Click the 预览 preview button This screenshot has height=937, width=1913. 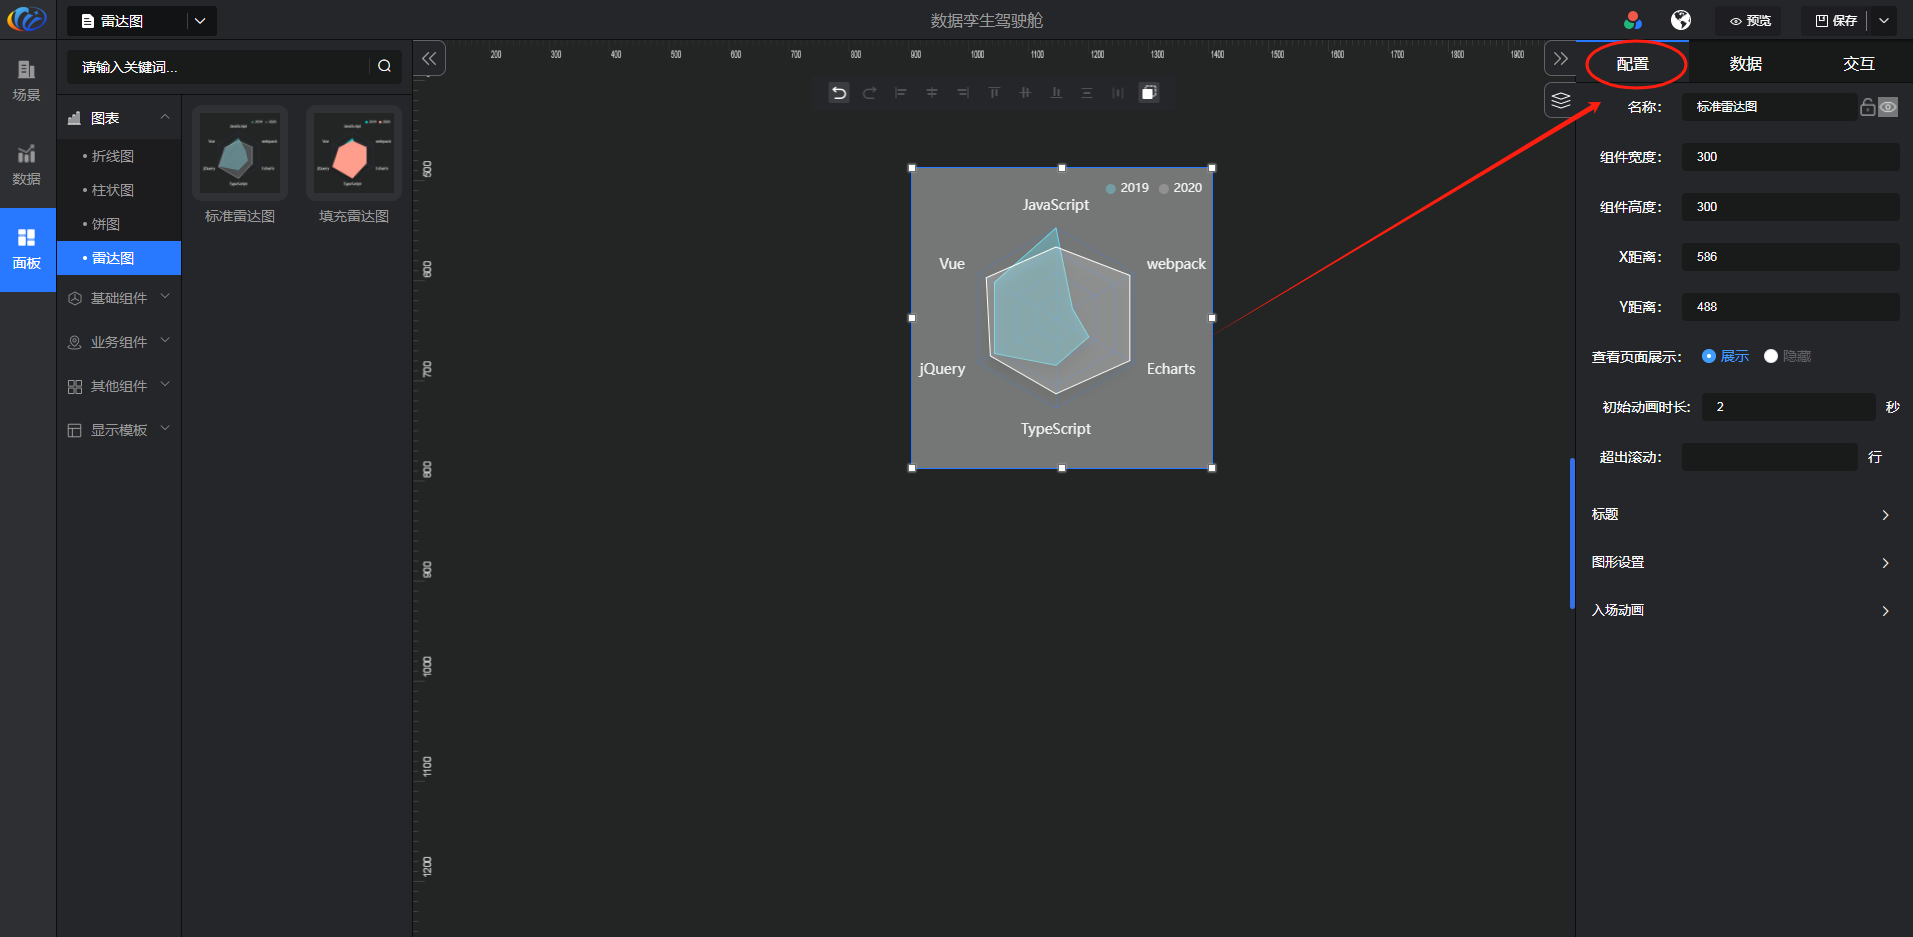(x=1750, y=20)
